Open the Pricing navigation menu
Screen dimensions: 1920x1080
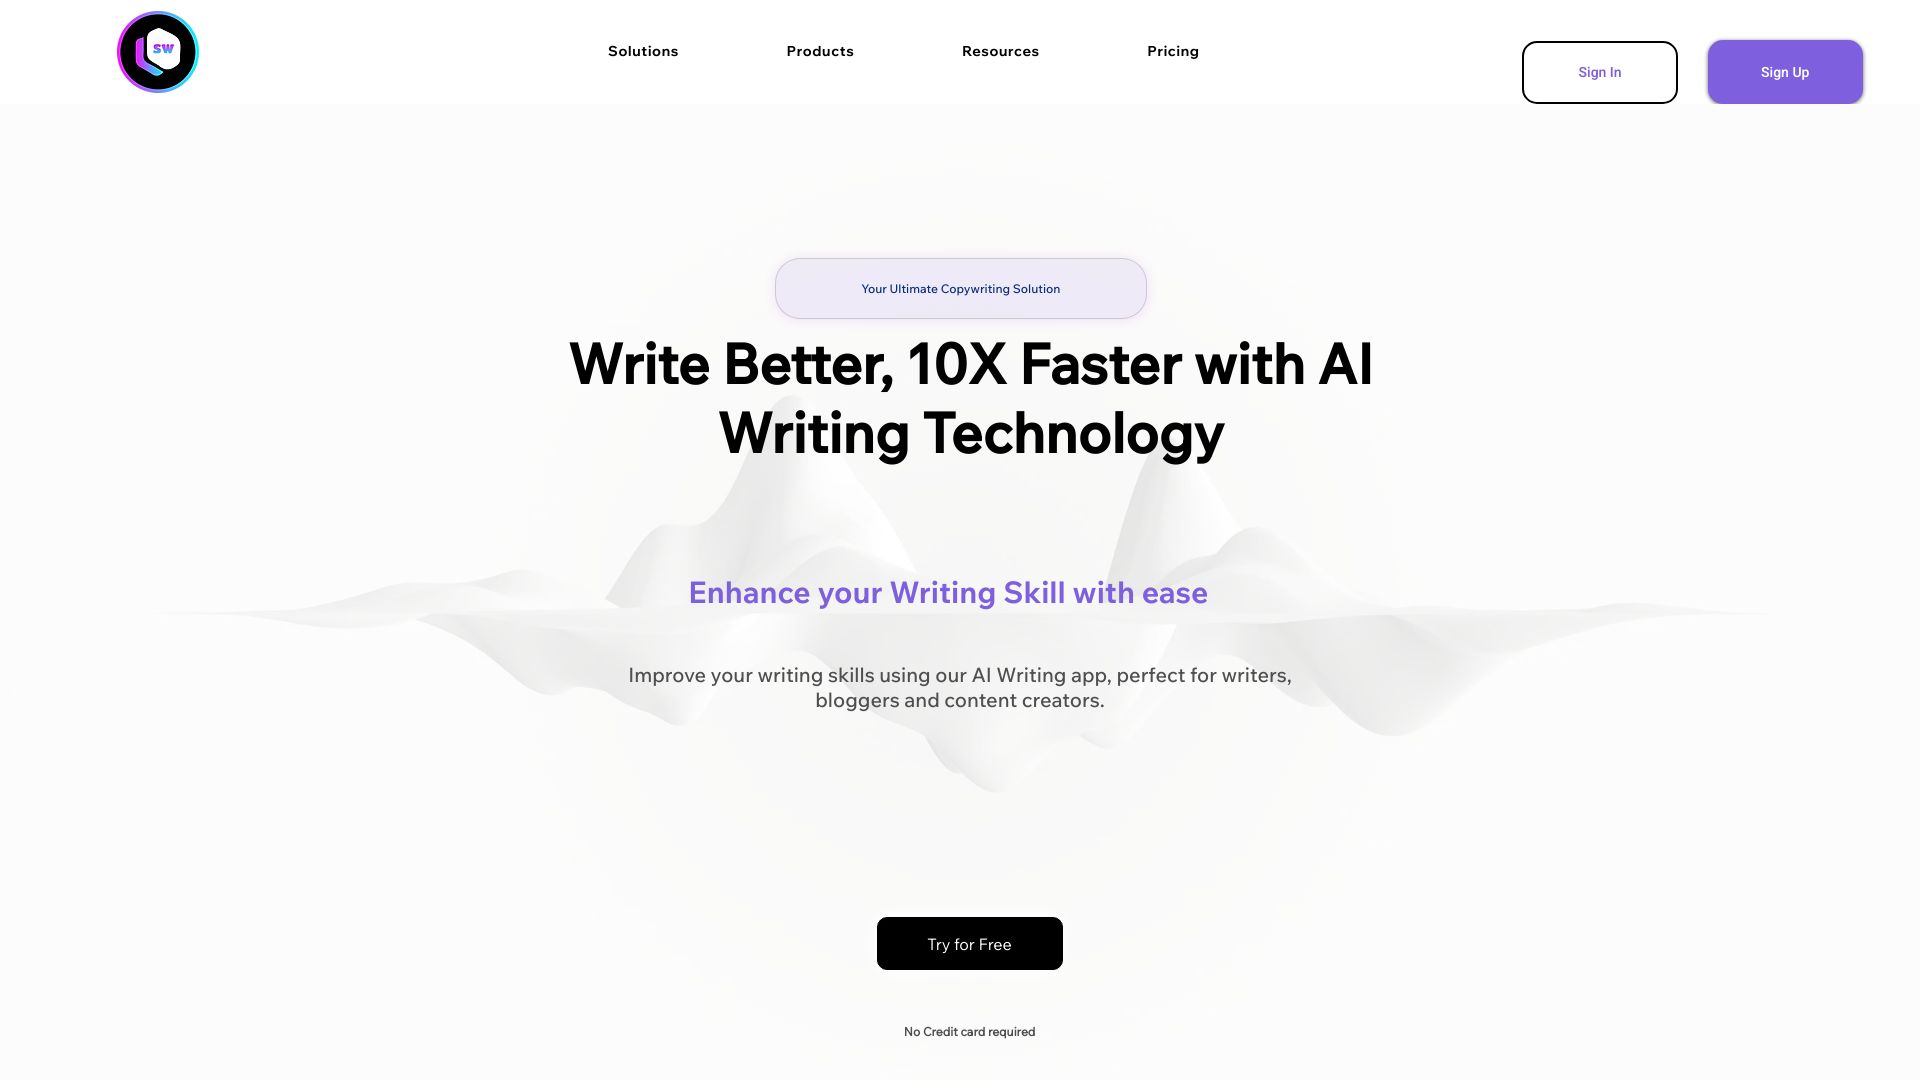point(1172,51)
